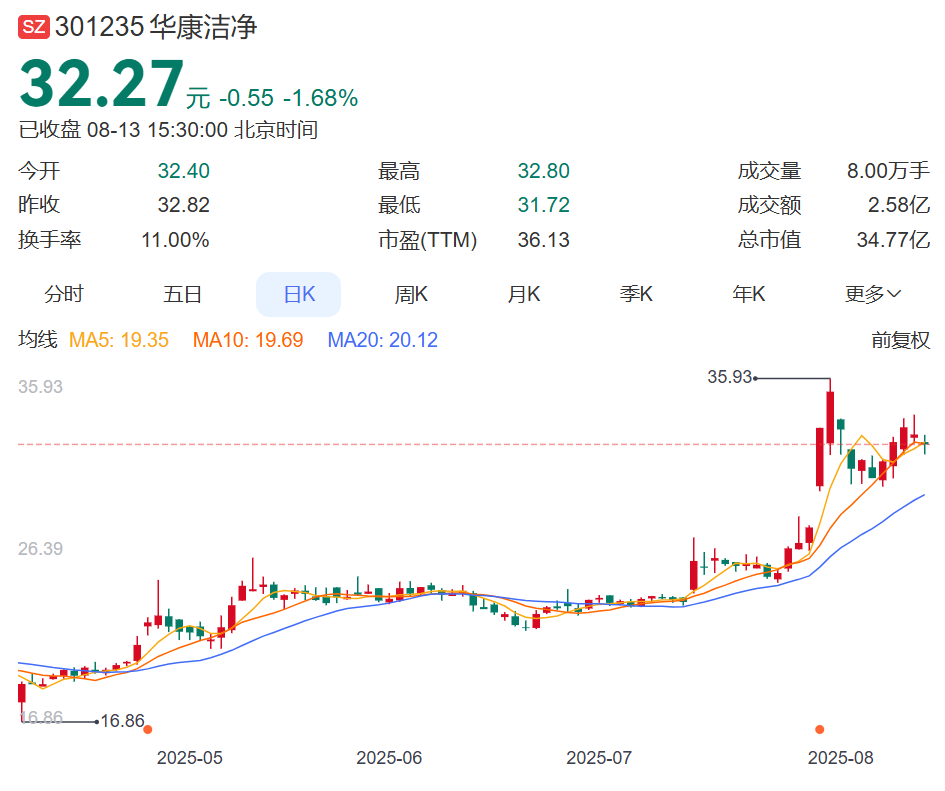Click the orange event dot before 2025-05
This screenshot has width=945, height=791.
click(148, 729)
